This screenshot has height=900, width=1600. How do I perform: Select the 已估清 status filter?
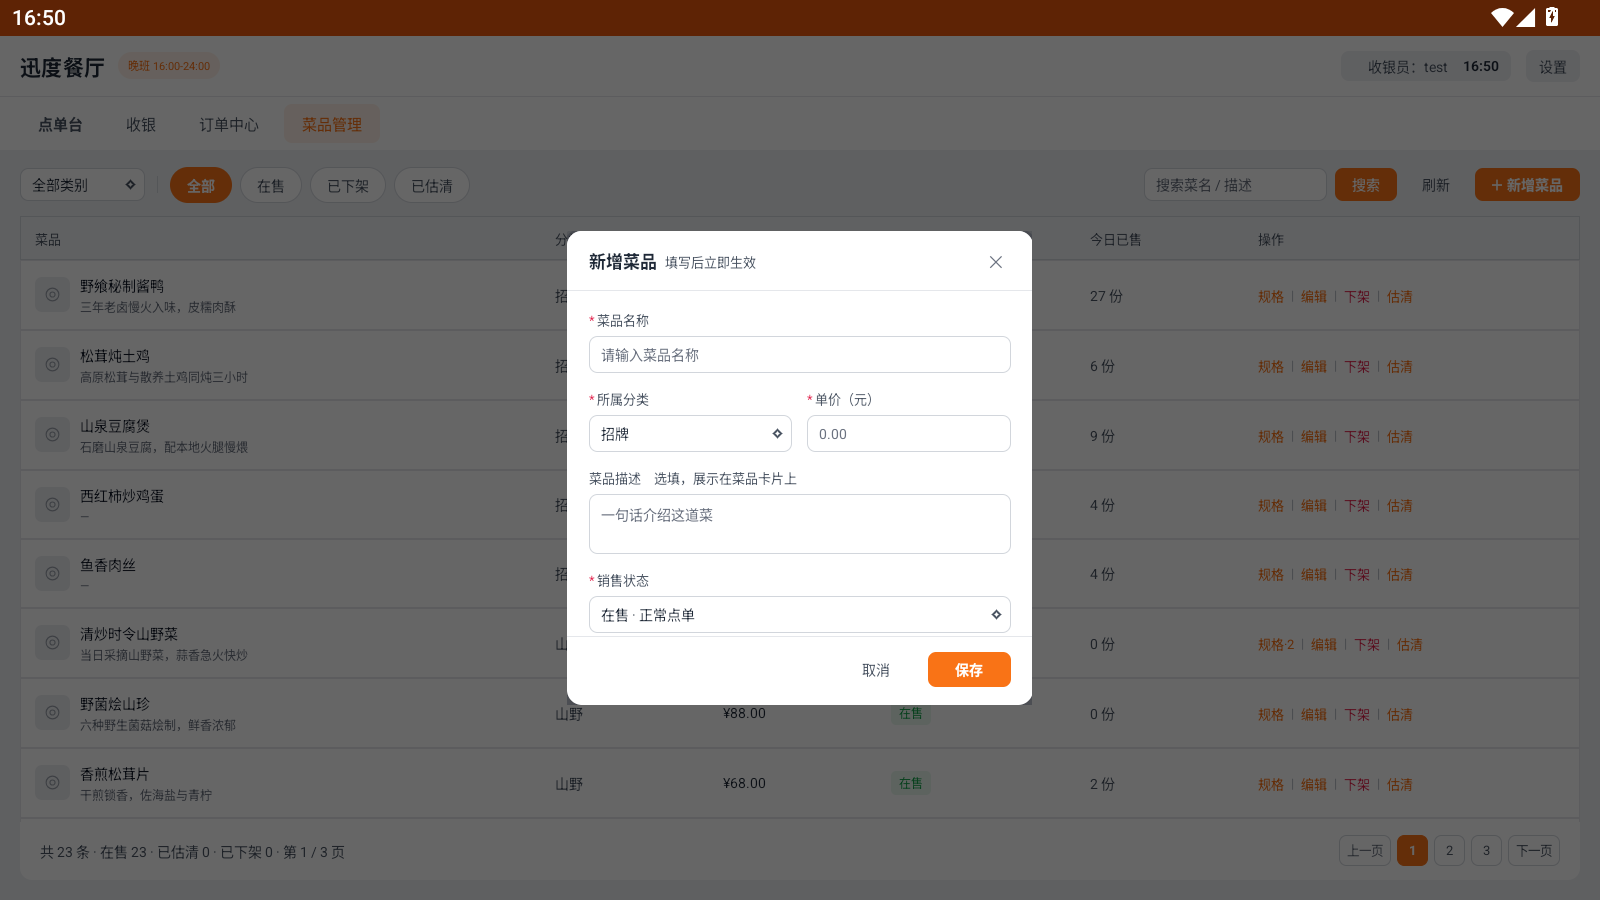click(x=432, y=186)
